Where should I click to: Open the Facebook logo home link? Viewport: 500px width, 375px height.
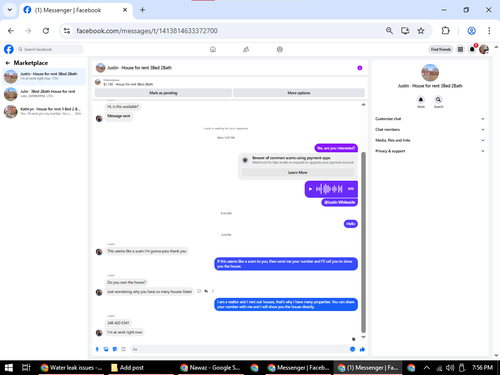tap(9, 49)
